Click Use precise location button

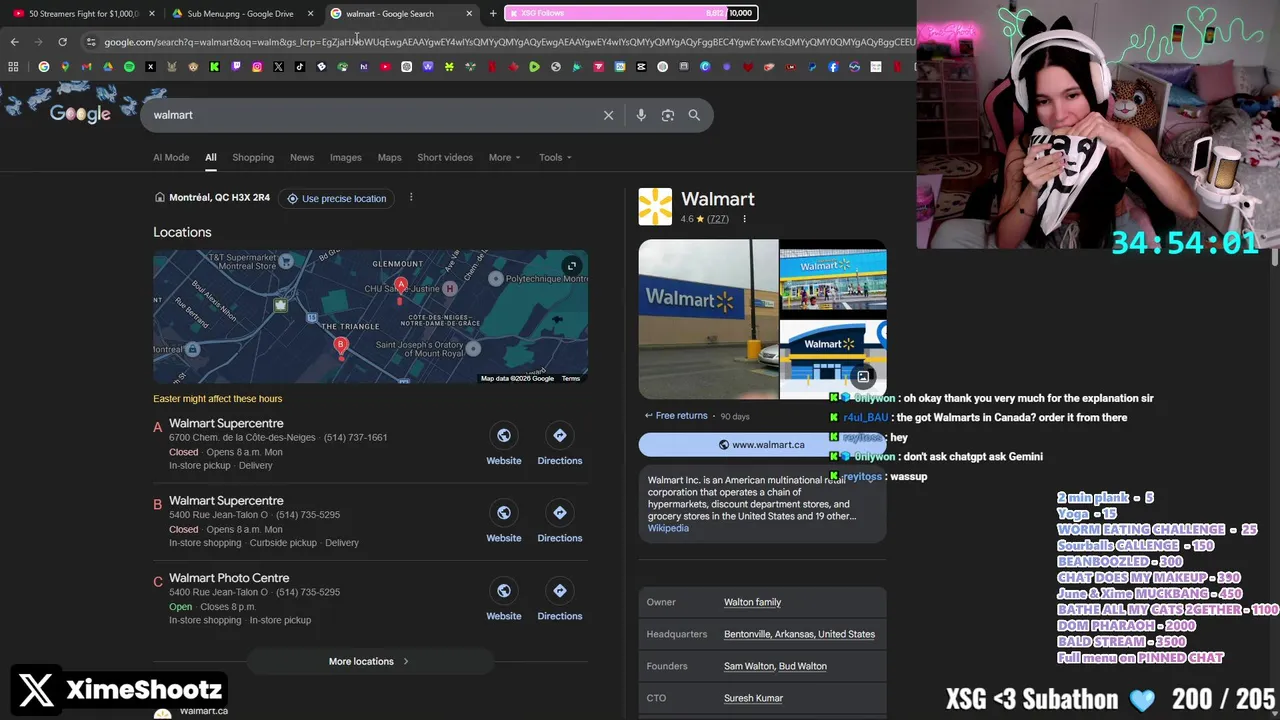(336, 198)
